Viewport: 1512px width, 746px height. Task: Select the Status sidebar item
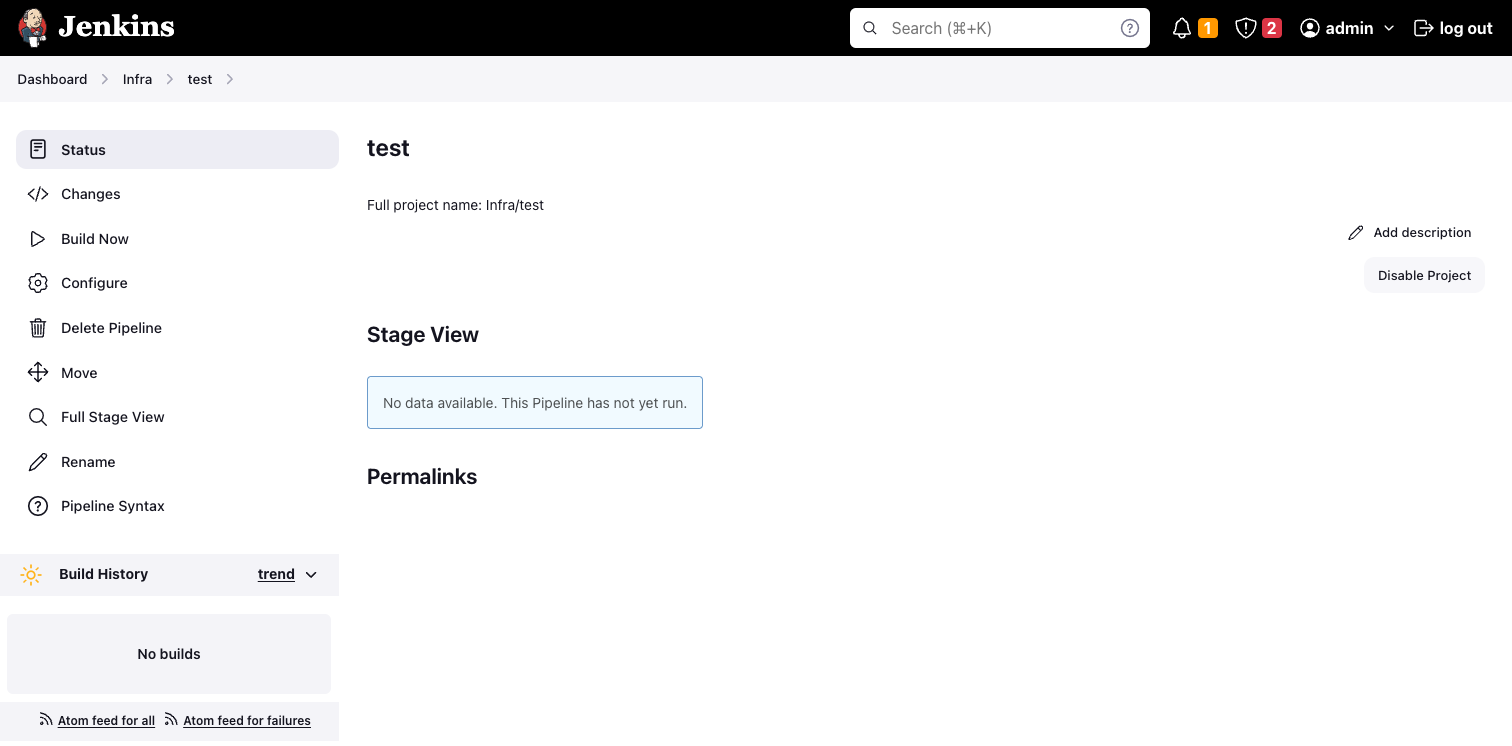83,150
